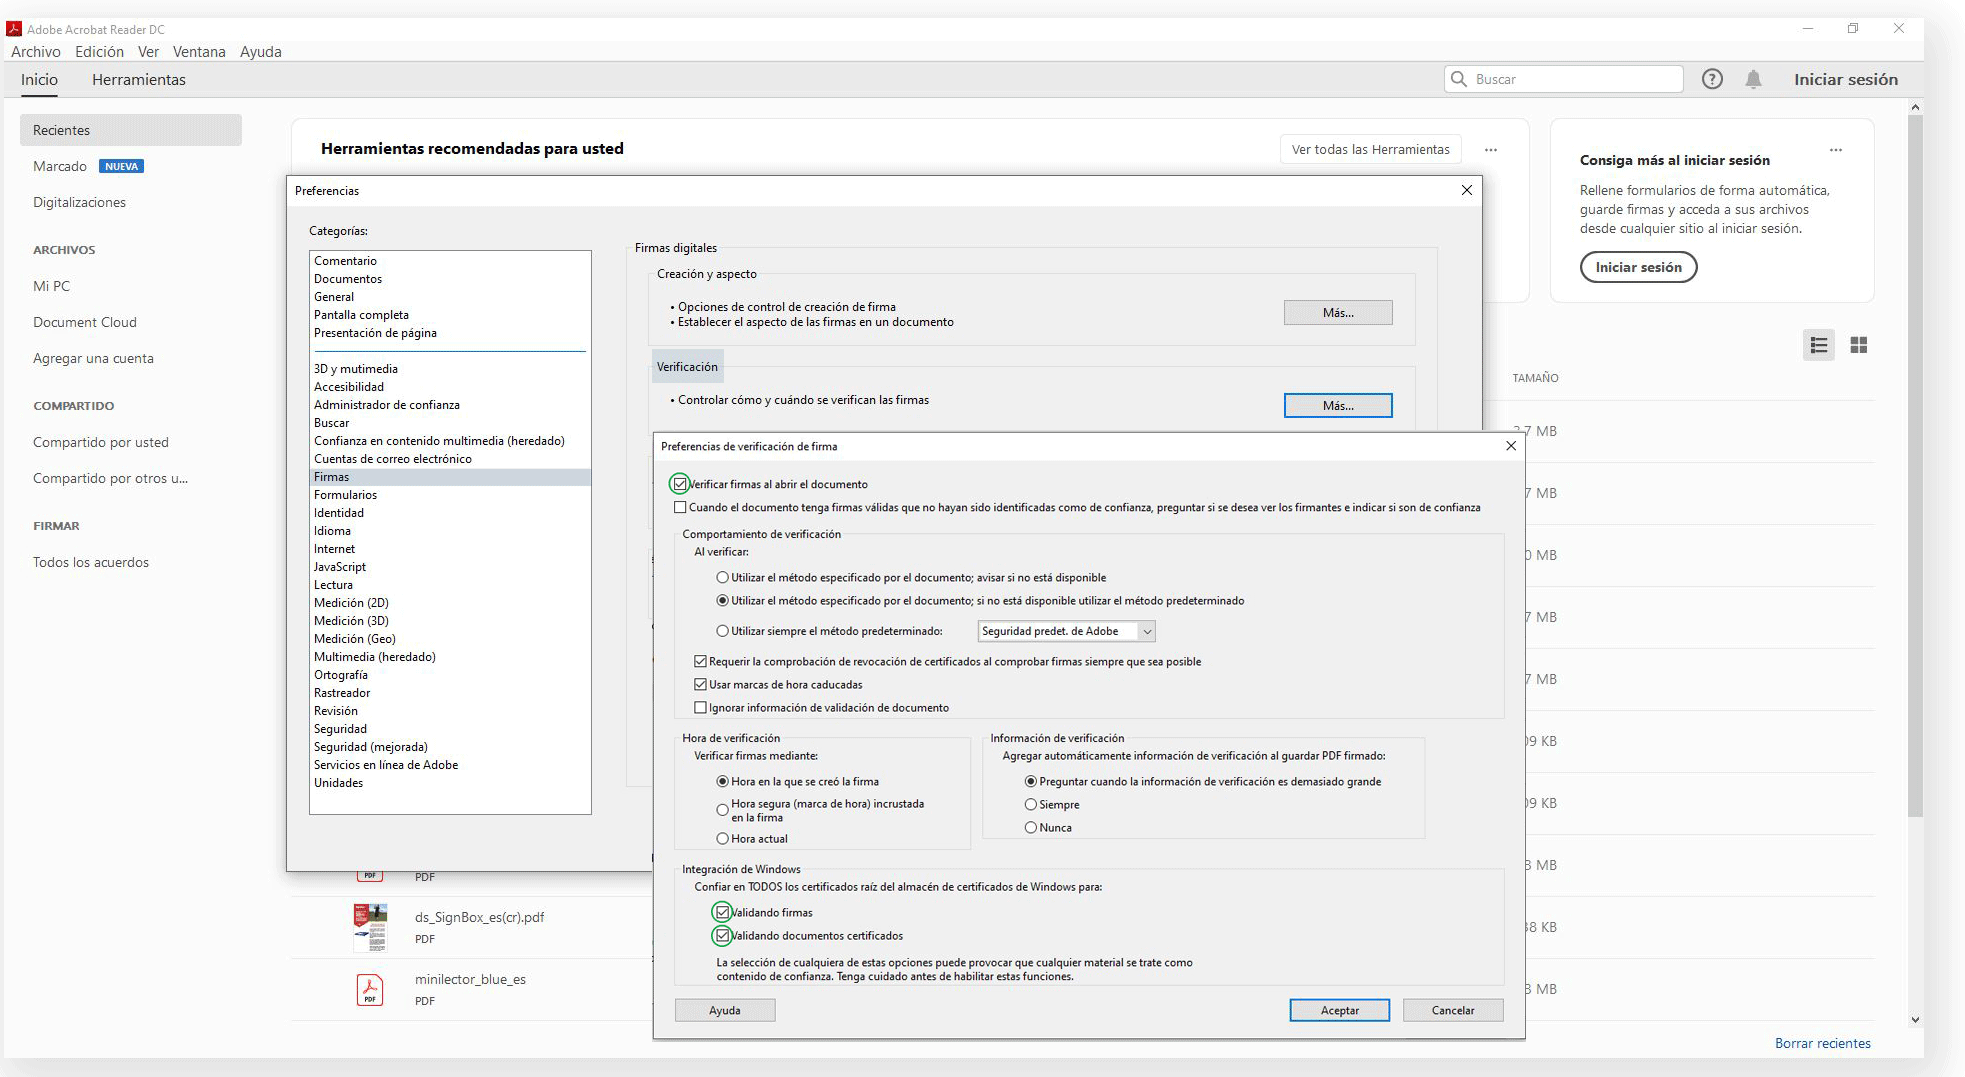The image size is (1965, 1077).
Task: Click Aceptar in verification preferences
Action: point(1339,1010)
